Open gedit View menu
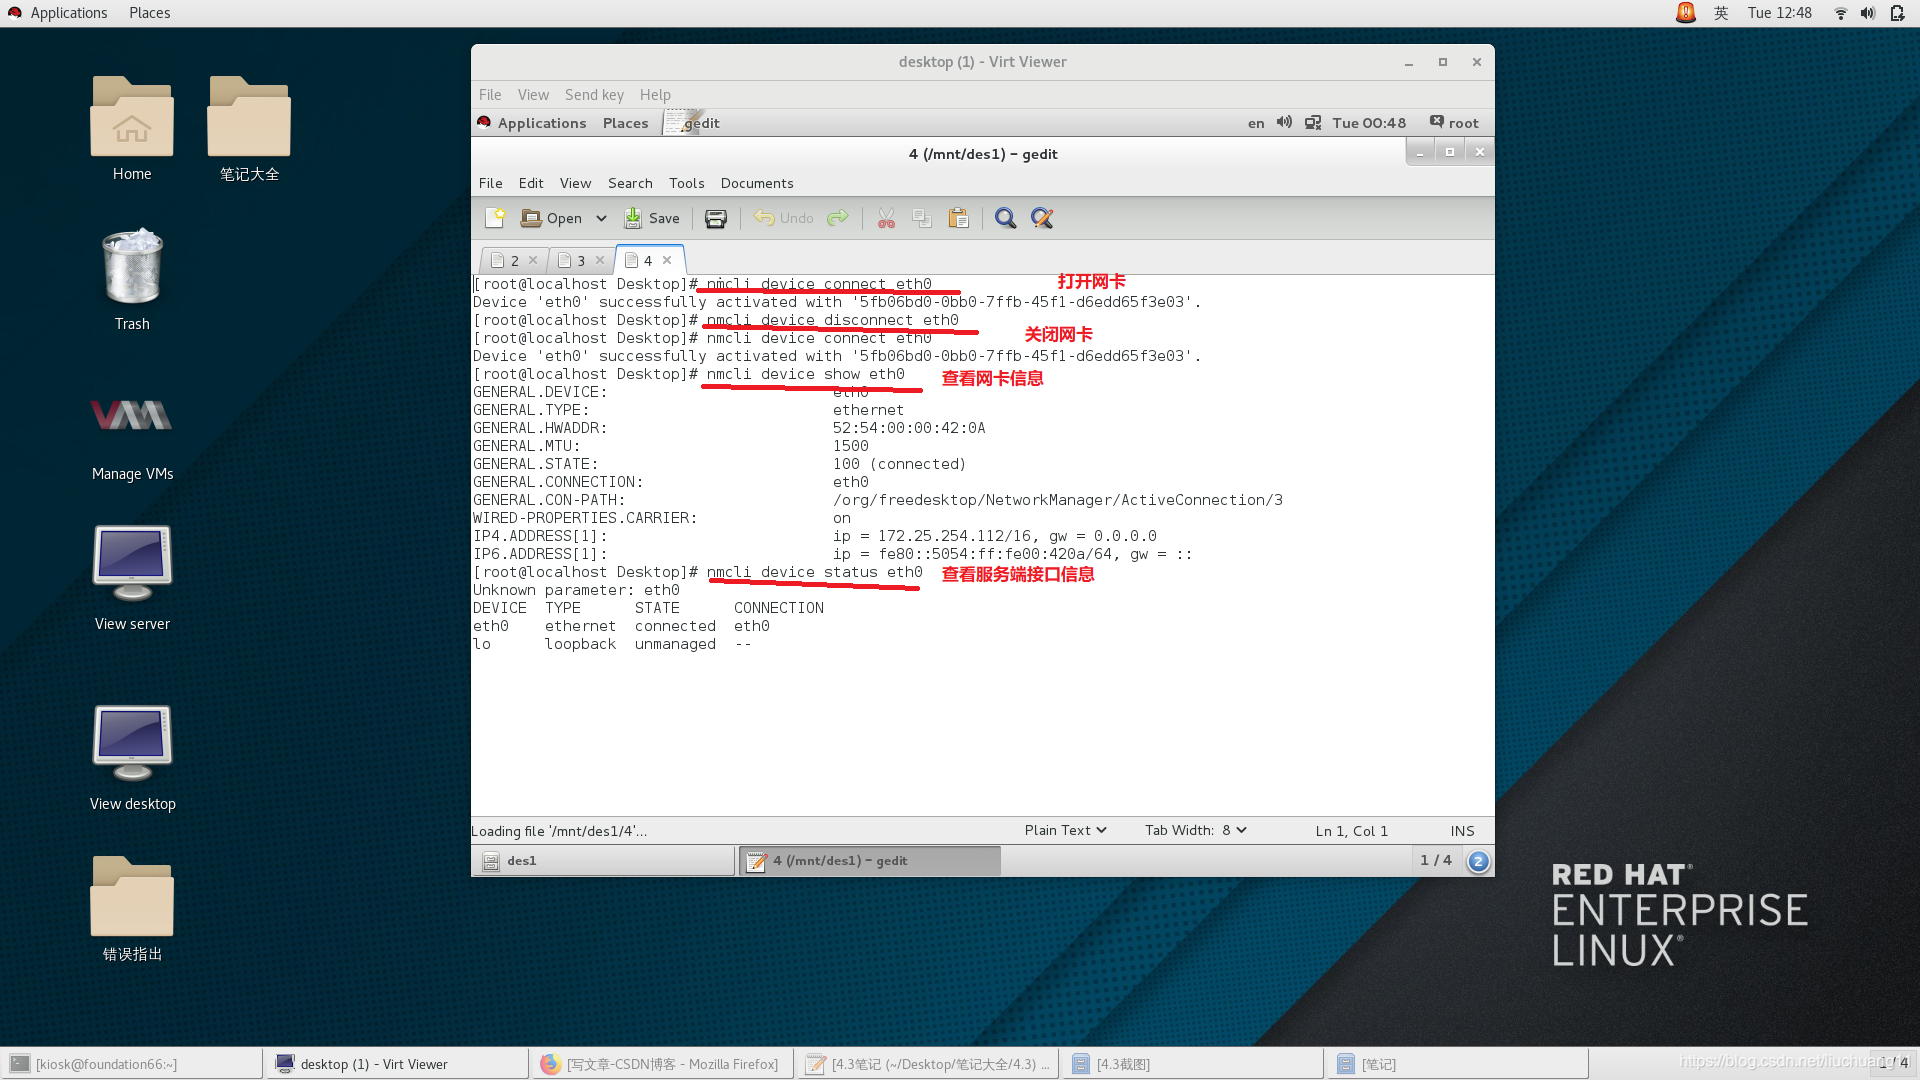This screenshot has width=1920, height=1080. 575,183
